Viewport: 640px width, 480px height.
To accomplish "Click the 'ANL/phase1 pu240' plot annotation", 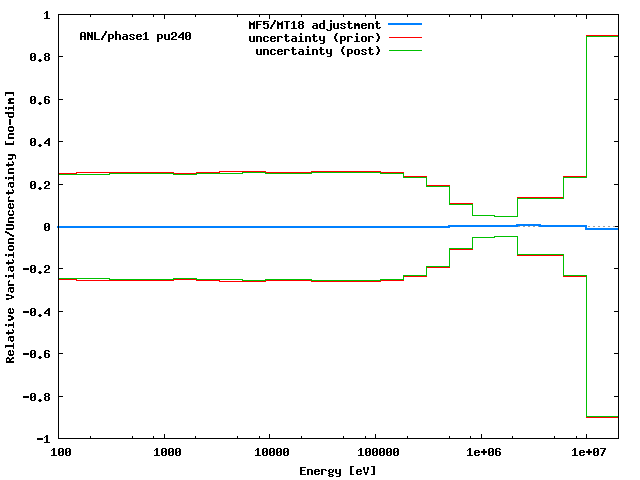I will pos(135,36).
